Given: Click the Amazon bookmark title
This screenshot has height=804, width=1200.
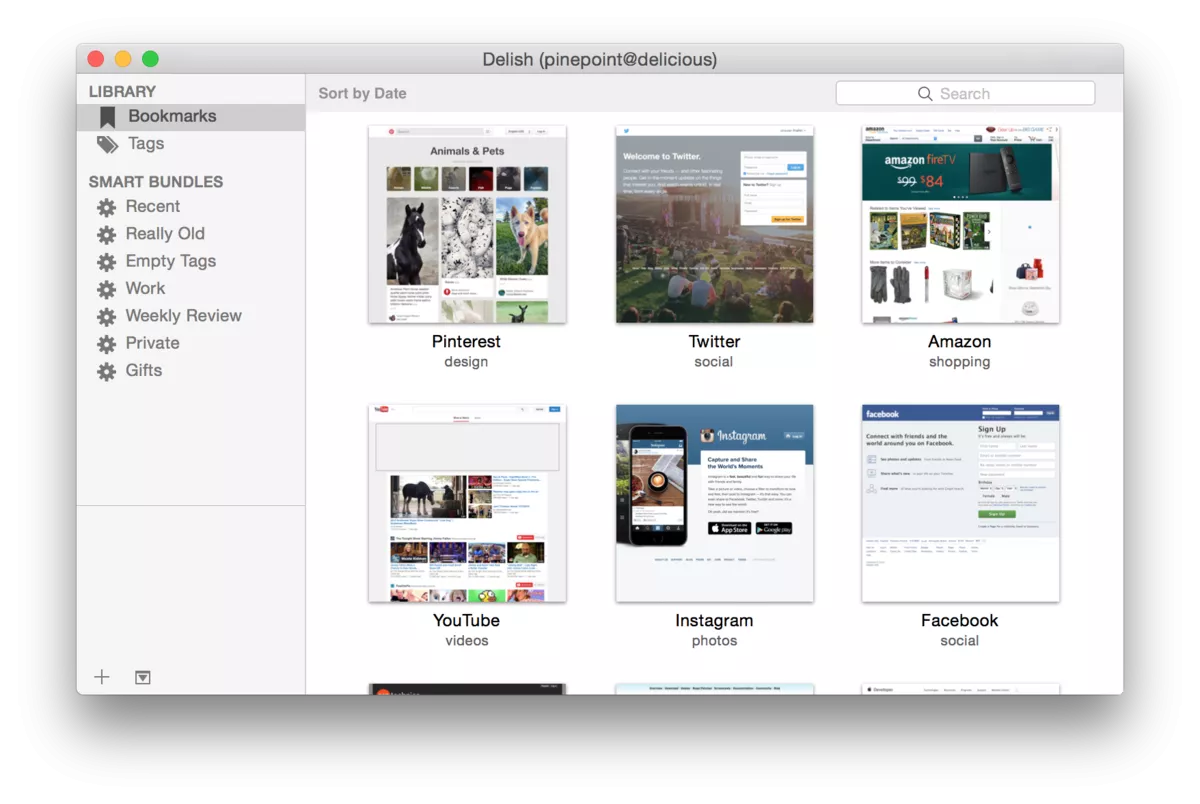Looking at the screenshot, I should 960,342.
